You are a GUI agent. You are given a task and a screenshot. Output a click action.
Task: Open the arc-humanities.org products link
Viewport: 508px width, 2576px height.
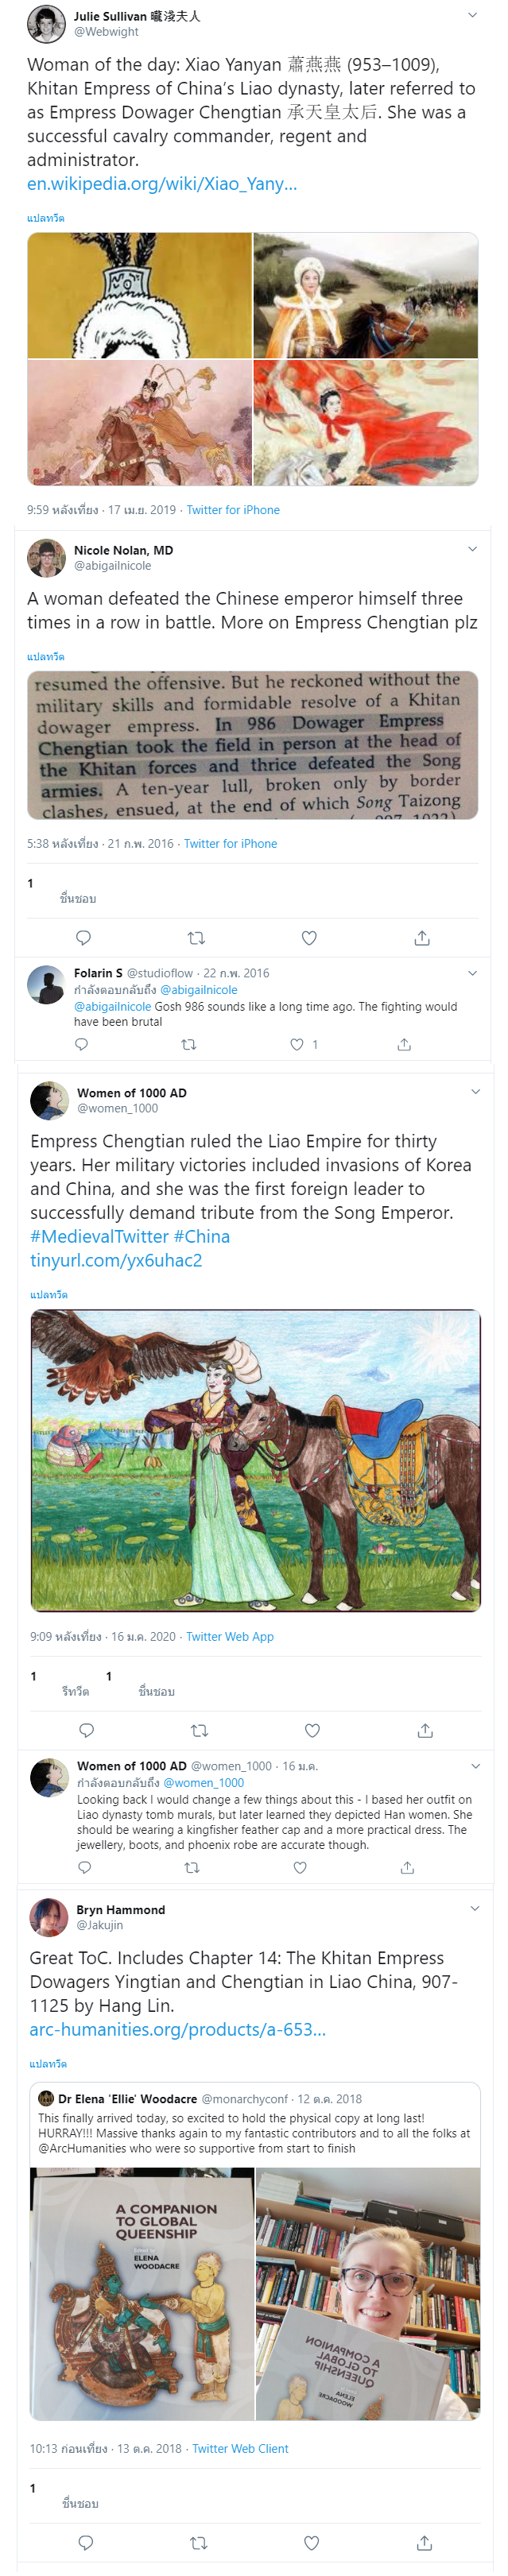click(177, 2029)
